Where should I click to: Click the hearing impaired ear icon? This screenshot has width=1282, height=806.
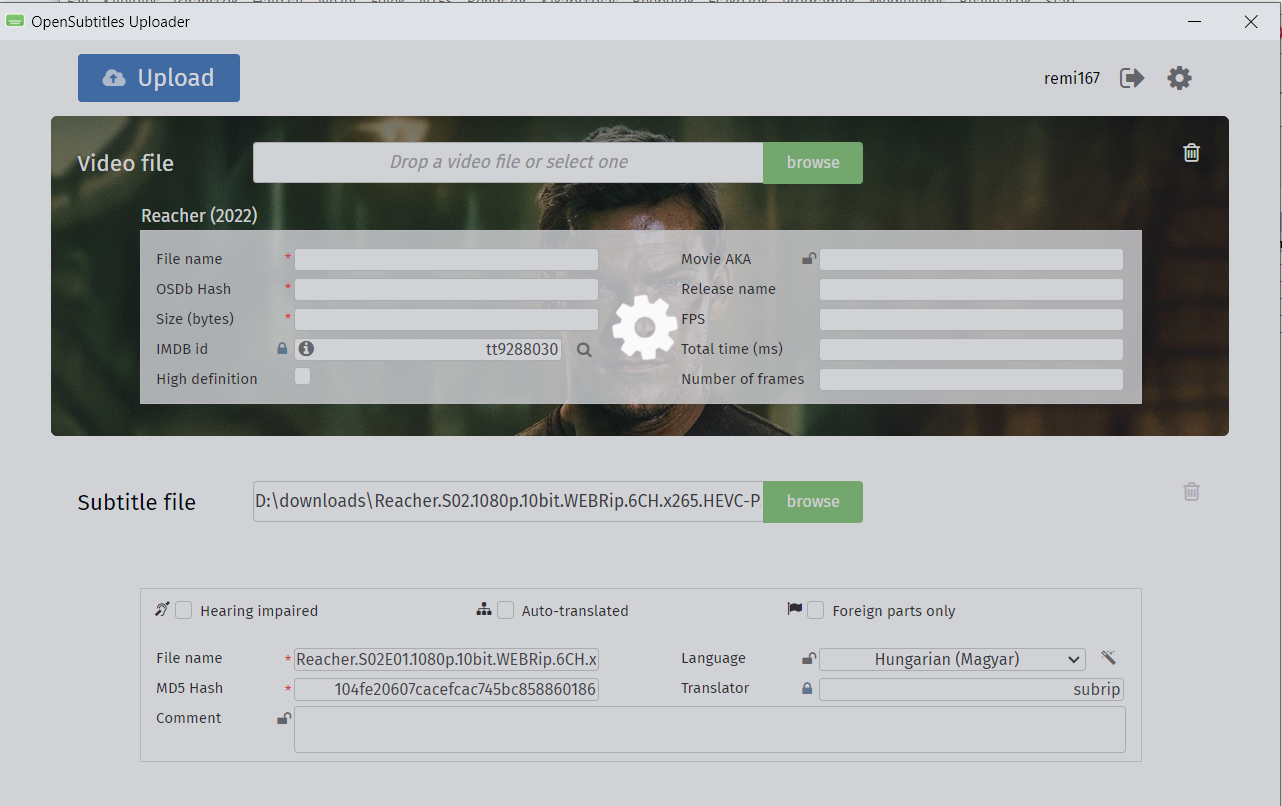[162, 609]
